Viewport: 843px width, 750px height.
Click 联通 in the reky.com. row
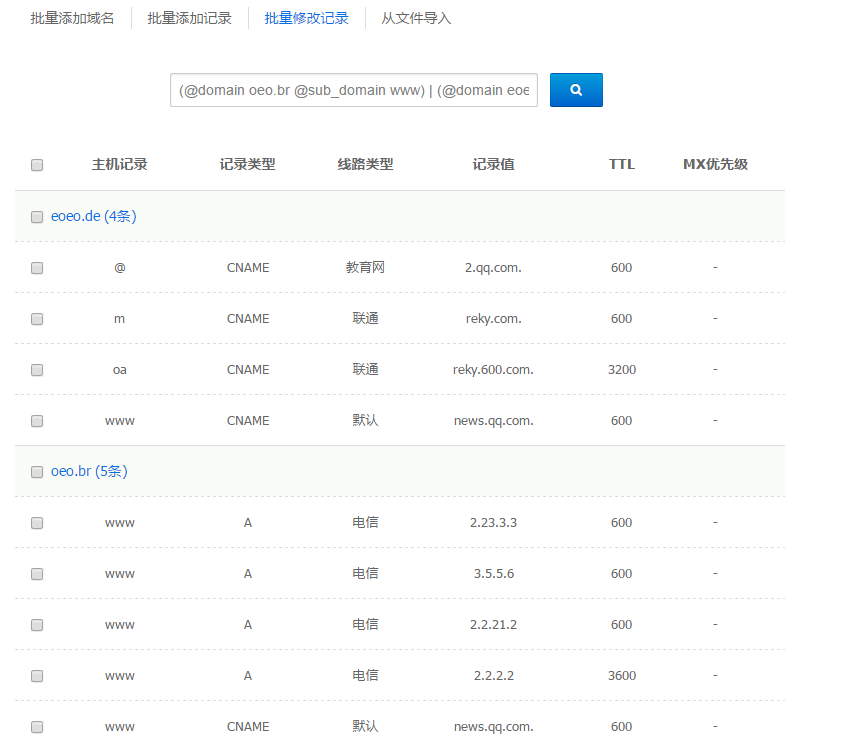(366, 318)
